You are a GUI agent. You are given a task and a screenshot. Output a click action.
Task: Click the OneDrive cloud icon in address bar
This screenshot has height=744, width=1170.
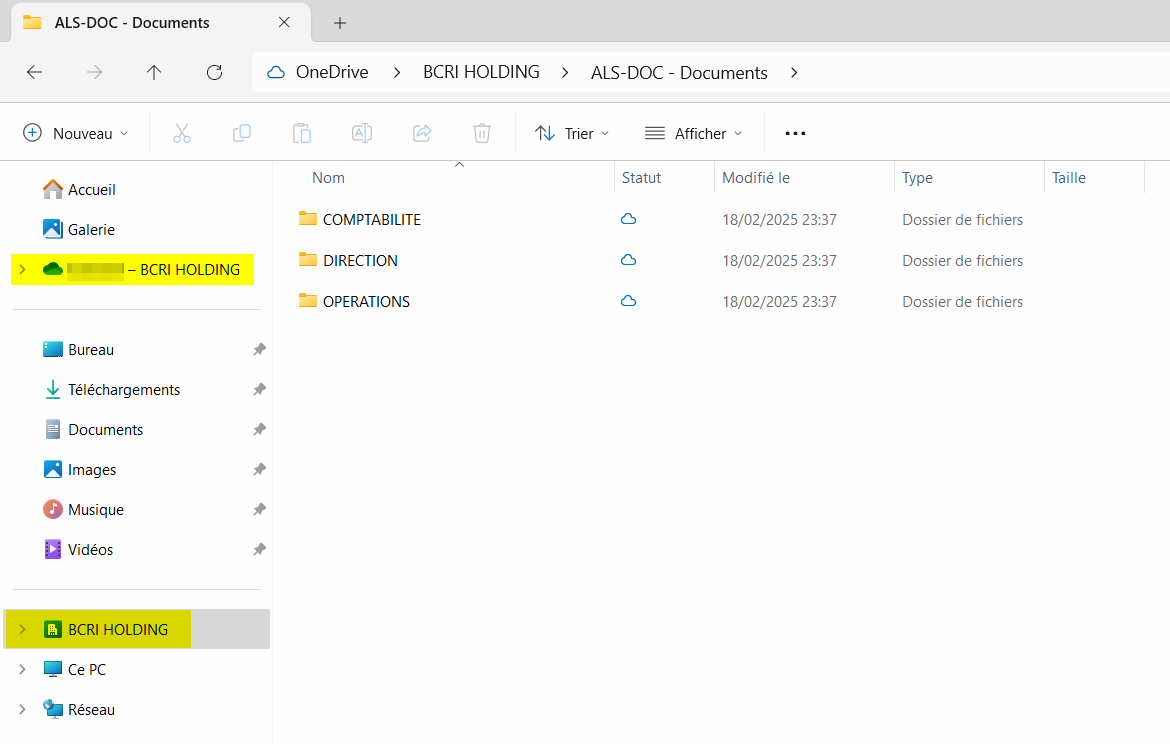(276, 72)
